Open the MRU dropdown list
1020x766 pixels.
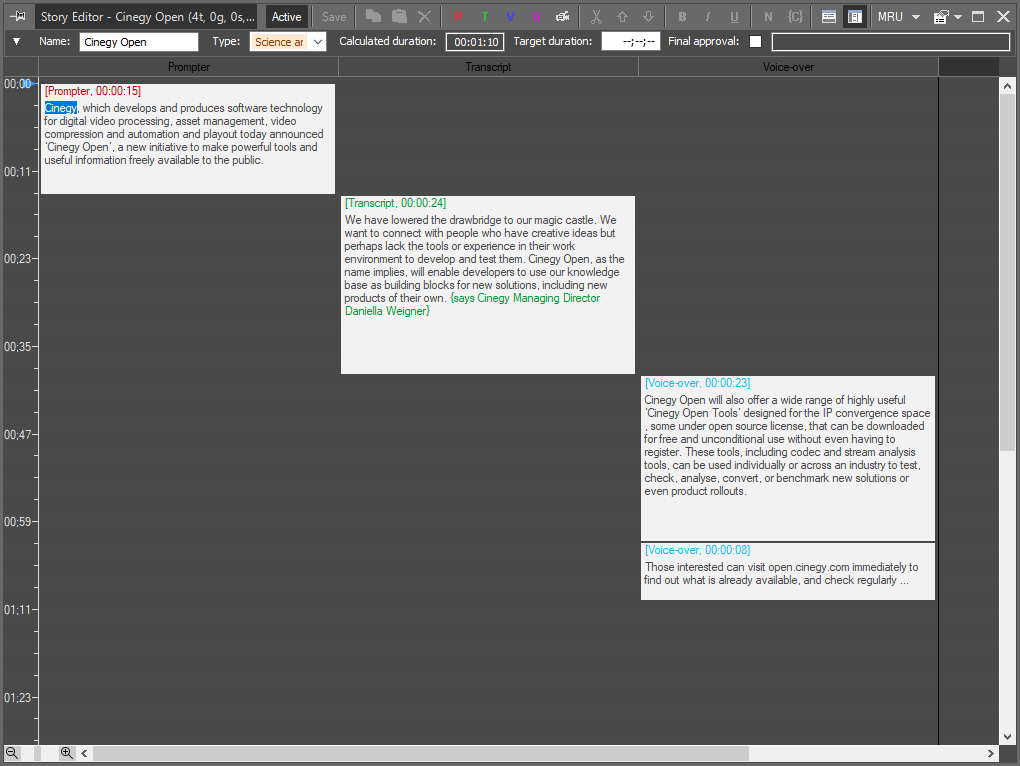[x=899, y=17]
